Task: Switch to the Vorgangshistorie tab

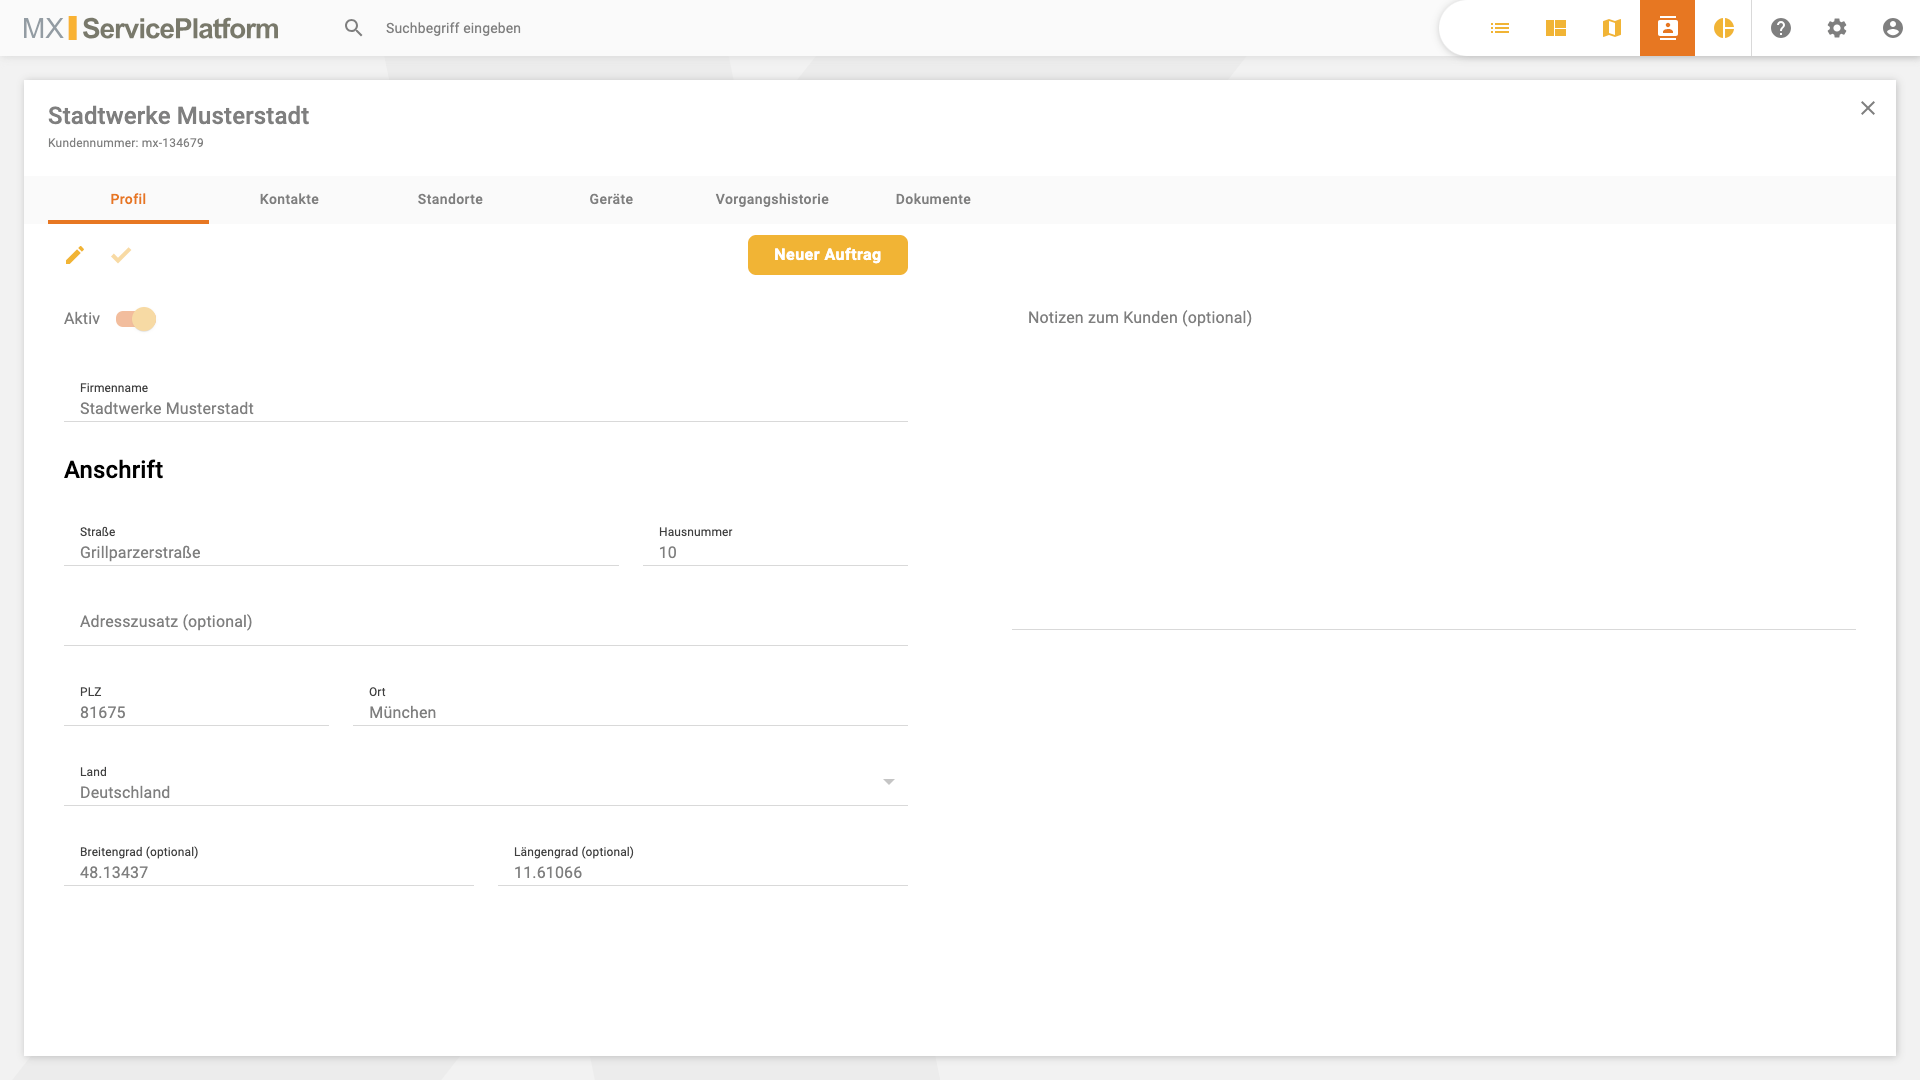Action: pyautogui.click(x=772, y=199)
